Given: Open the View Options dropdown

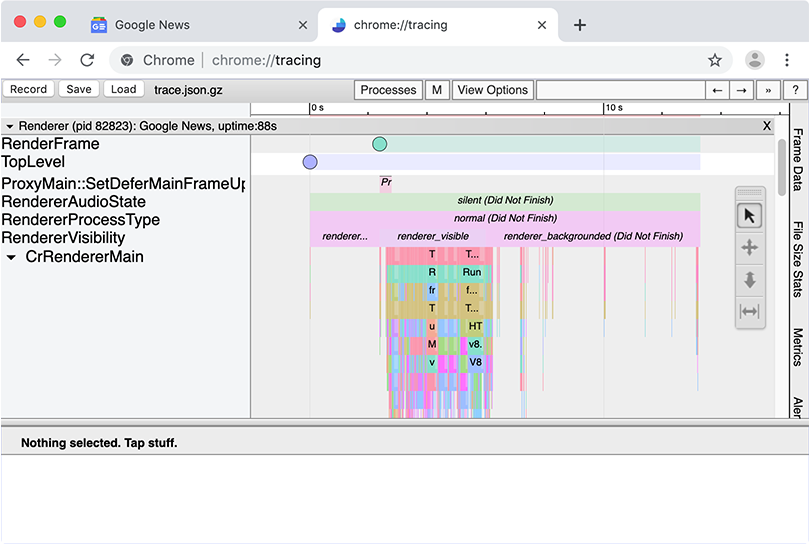Looking at the screenshot, I should [492, 90].
